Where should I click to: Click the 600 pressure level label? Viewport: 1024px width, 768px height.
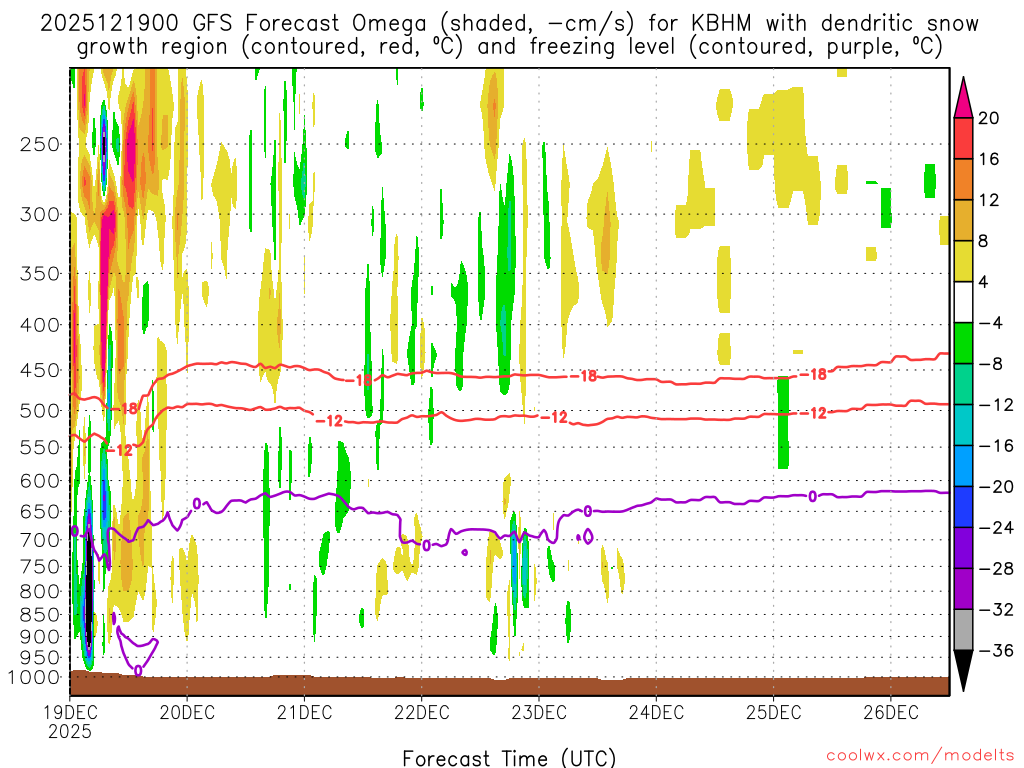40,481
